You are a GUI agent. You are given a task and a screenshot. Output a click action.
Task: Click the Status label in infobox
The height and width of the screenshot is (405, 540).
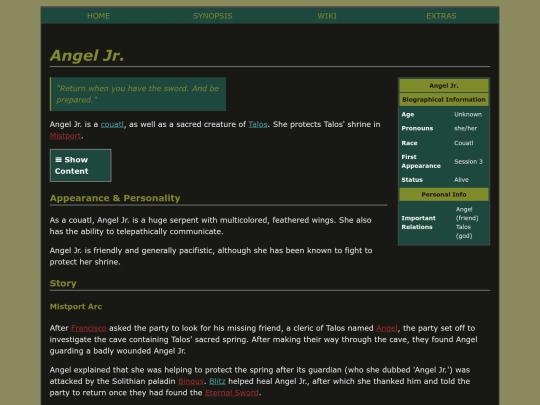point(412,180)
